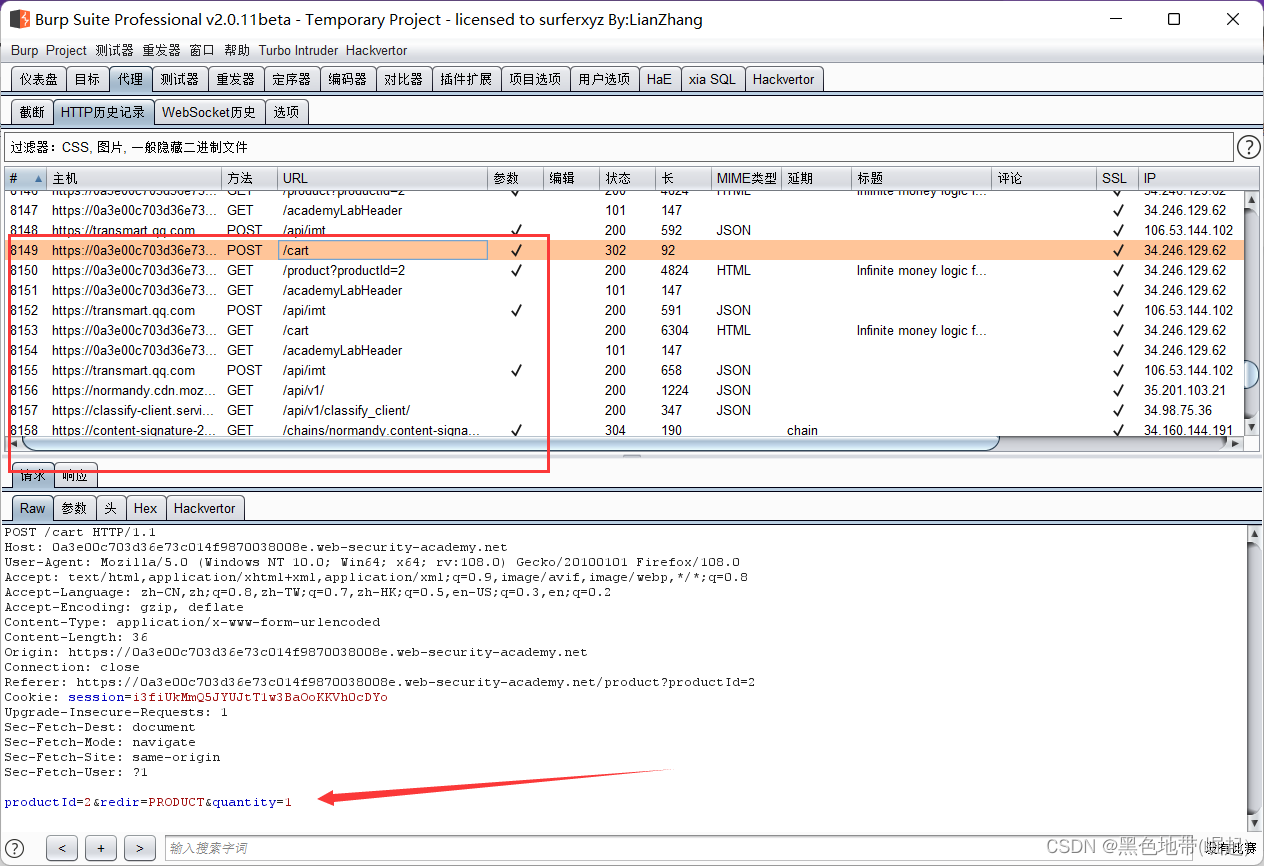Open the 插件扩展 tab

466,79
